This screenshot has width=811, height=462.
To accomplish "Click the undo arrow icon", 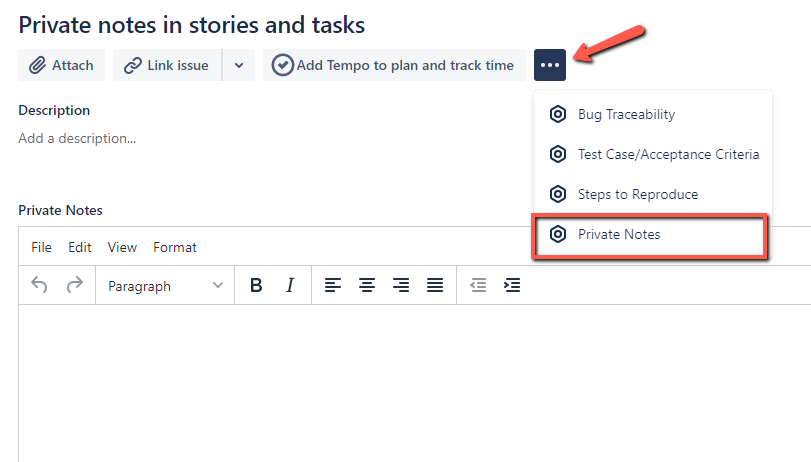I will 40,286.
